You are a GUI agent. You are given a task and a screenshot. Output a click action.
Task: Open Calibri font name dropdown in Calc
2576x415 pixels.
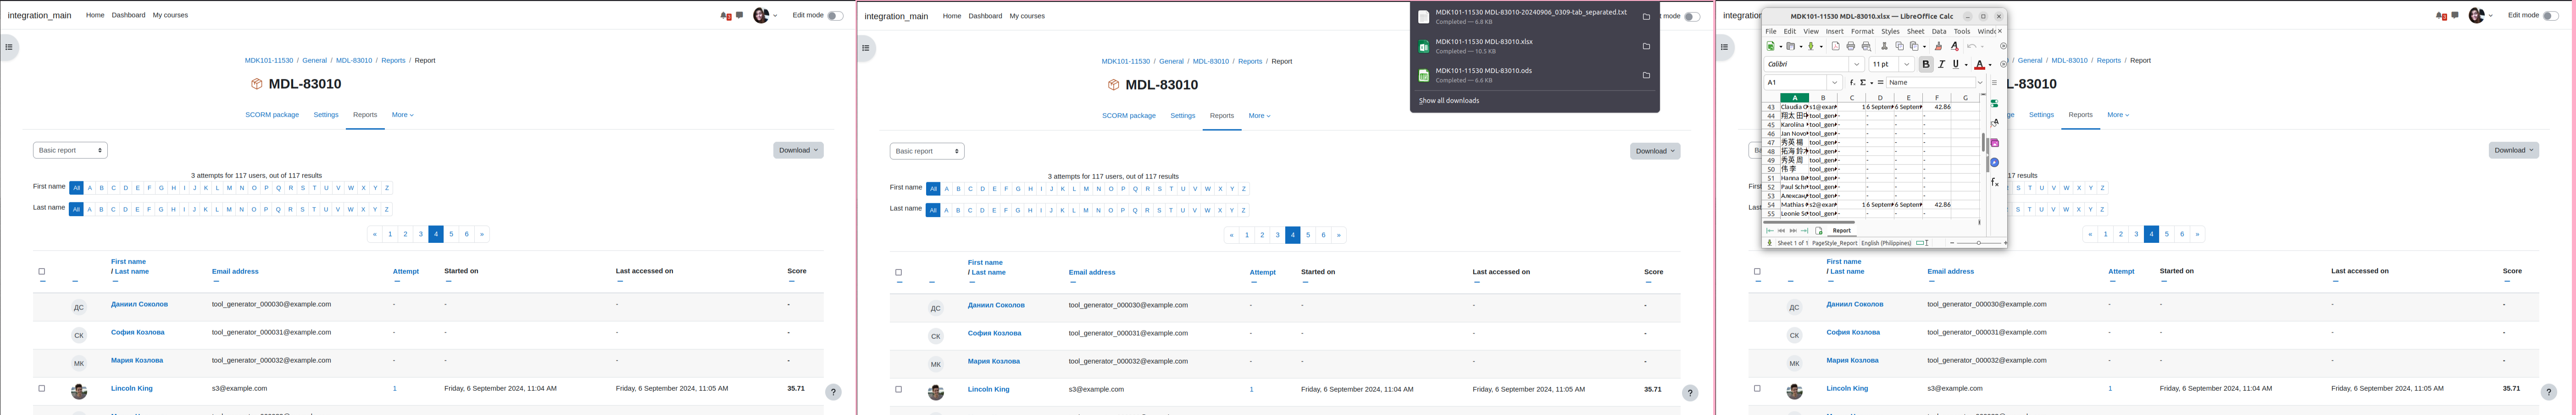(1856, 64)
